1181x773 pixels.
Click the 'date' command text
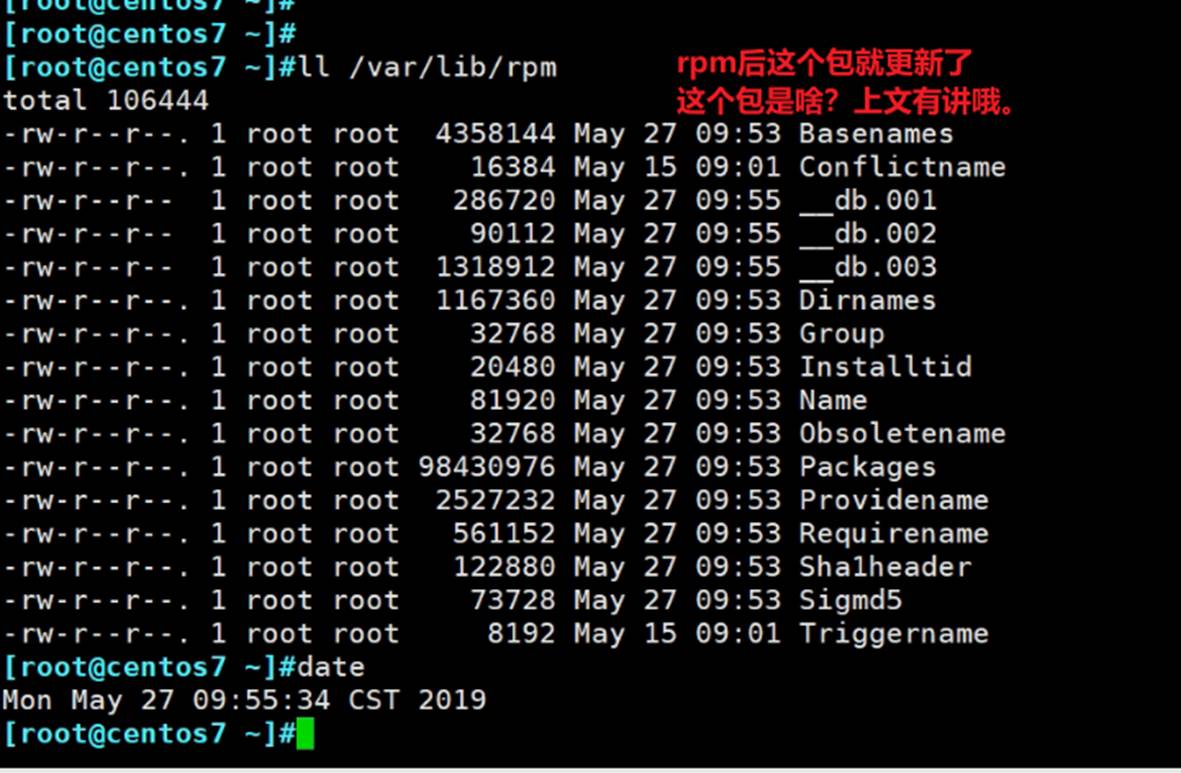coord(331,667)
